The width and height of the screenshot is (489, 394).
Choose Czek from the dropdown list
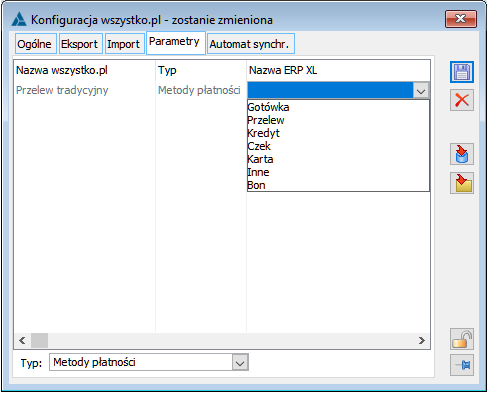(x=338, y=146)
